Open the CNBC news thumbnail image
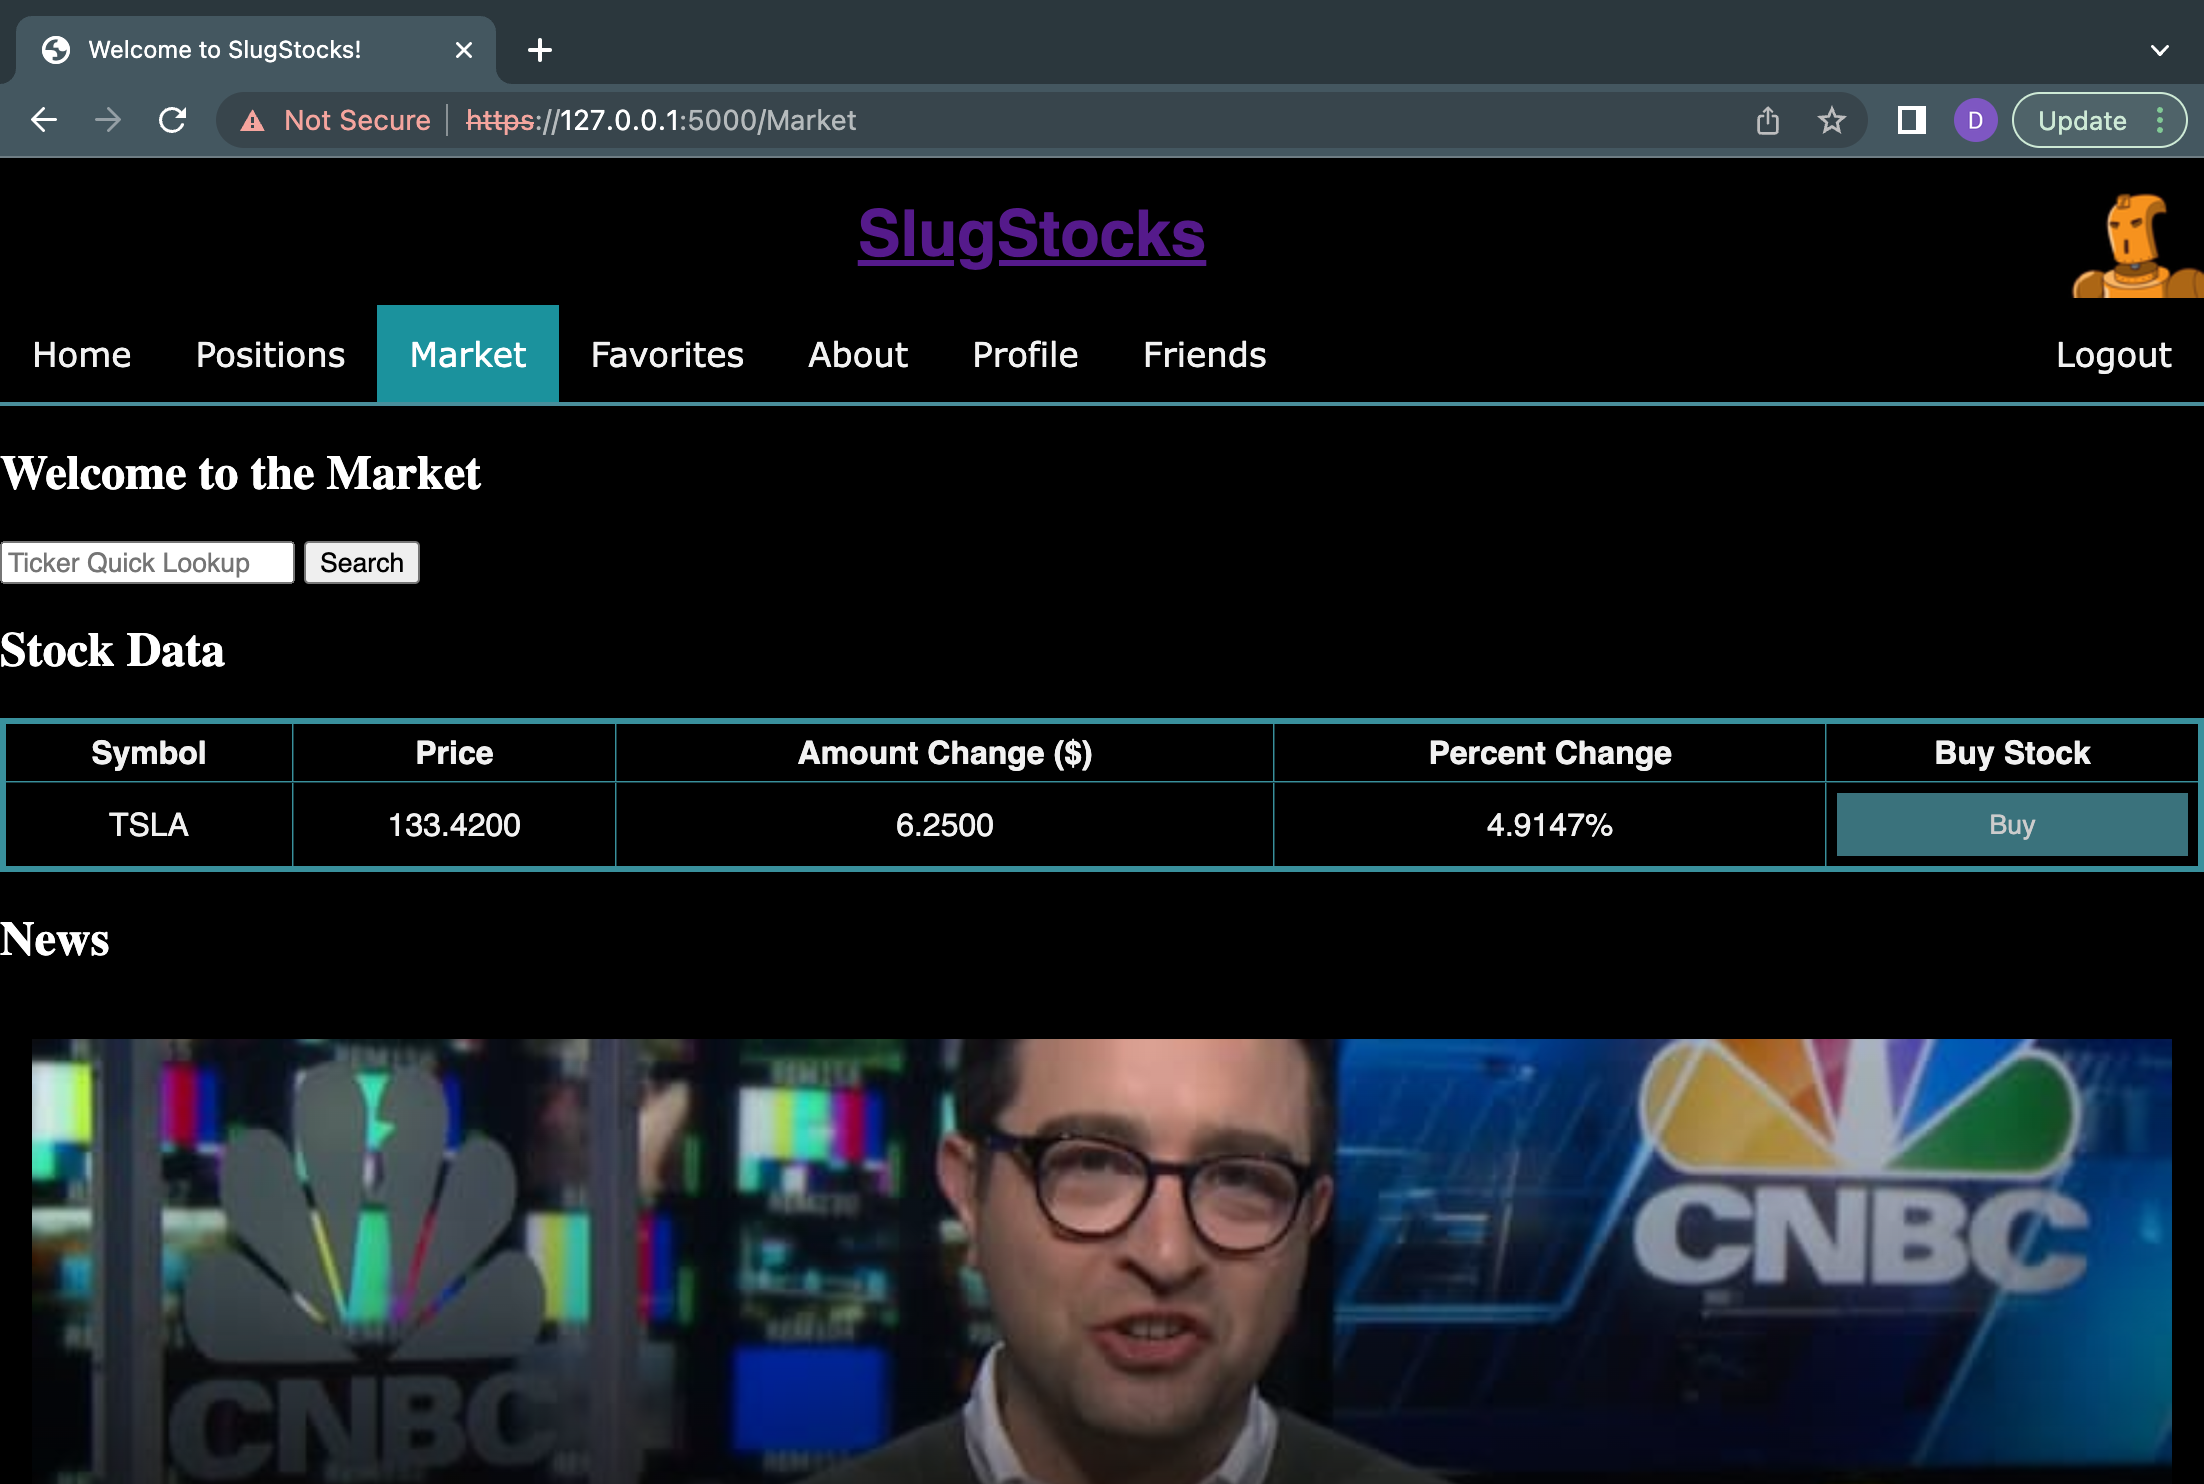This screenshot has height=1484, width=2204. (x=1102, y=1262)
